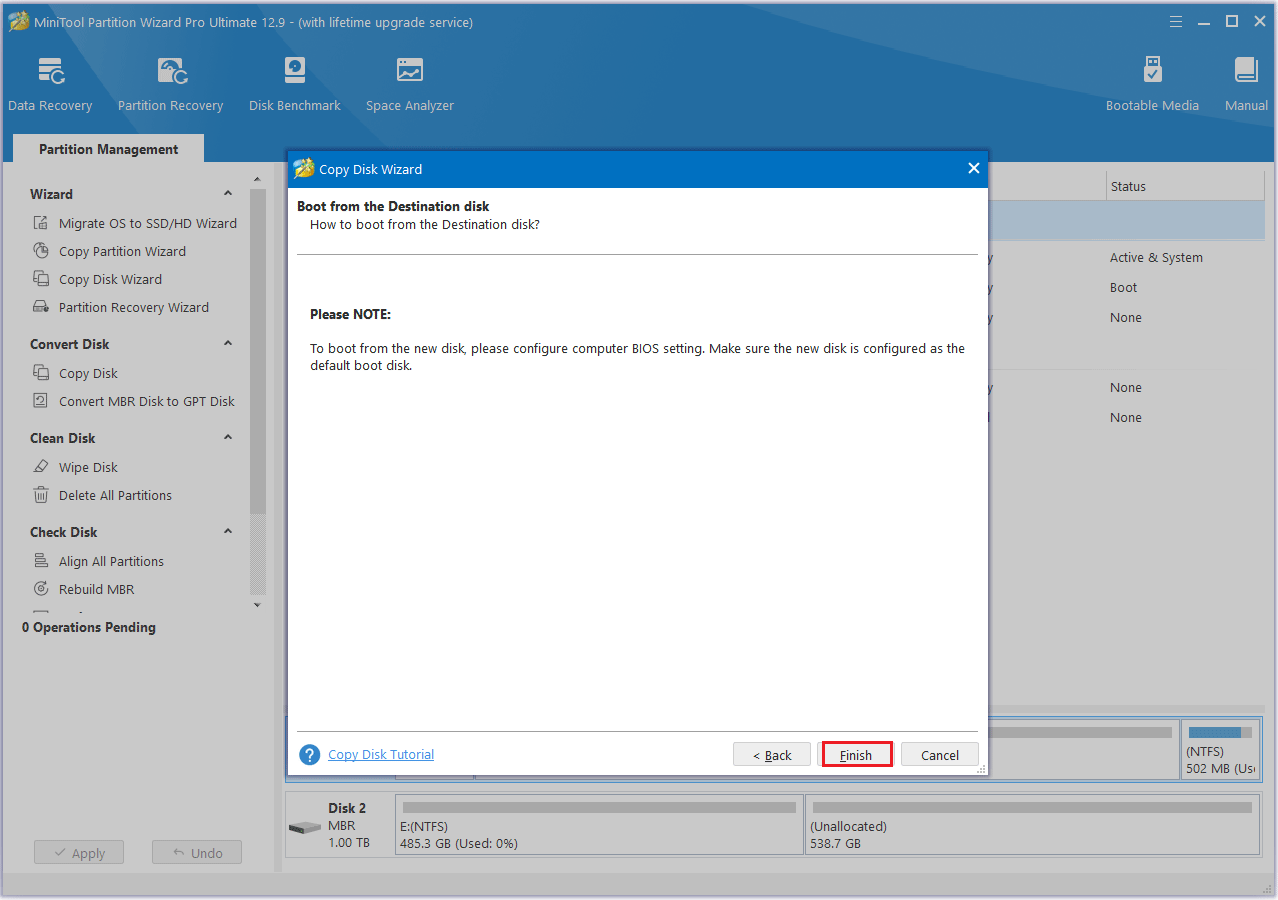Collapse the Wizard section
This screenshot has height=900, width=1278.
(x=227, y=193)
